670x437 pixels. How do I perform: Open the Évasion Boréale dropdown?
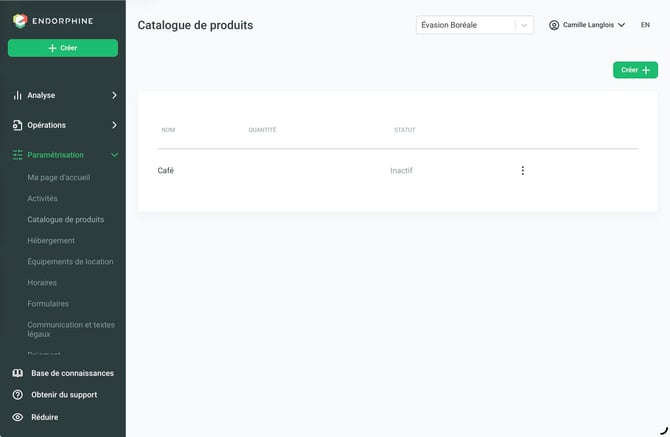pos(475,25)
